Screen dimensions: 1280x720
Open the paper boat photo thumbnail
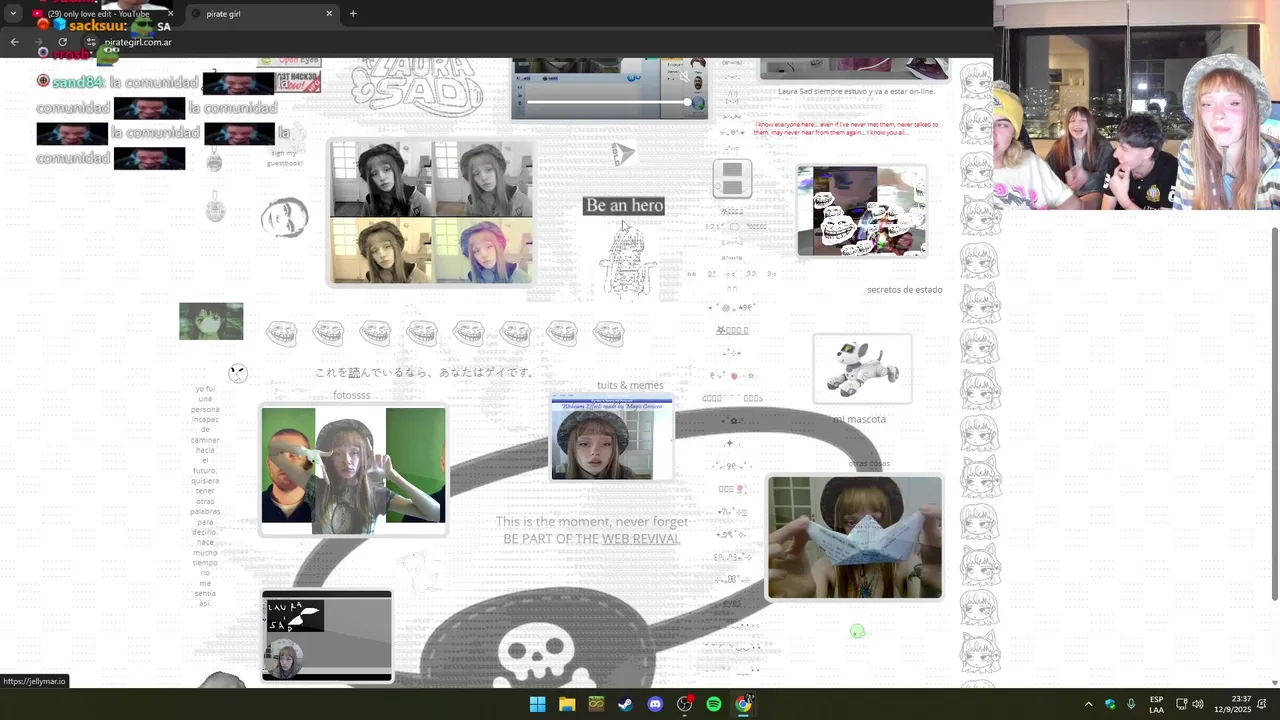coord(855,538)
